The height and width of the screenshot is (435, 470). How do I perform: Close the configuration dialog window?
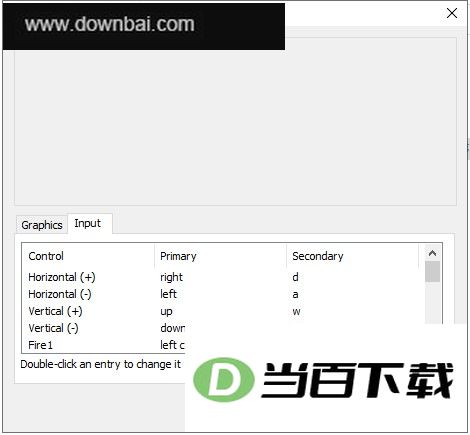click(452, 13)
